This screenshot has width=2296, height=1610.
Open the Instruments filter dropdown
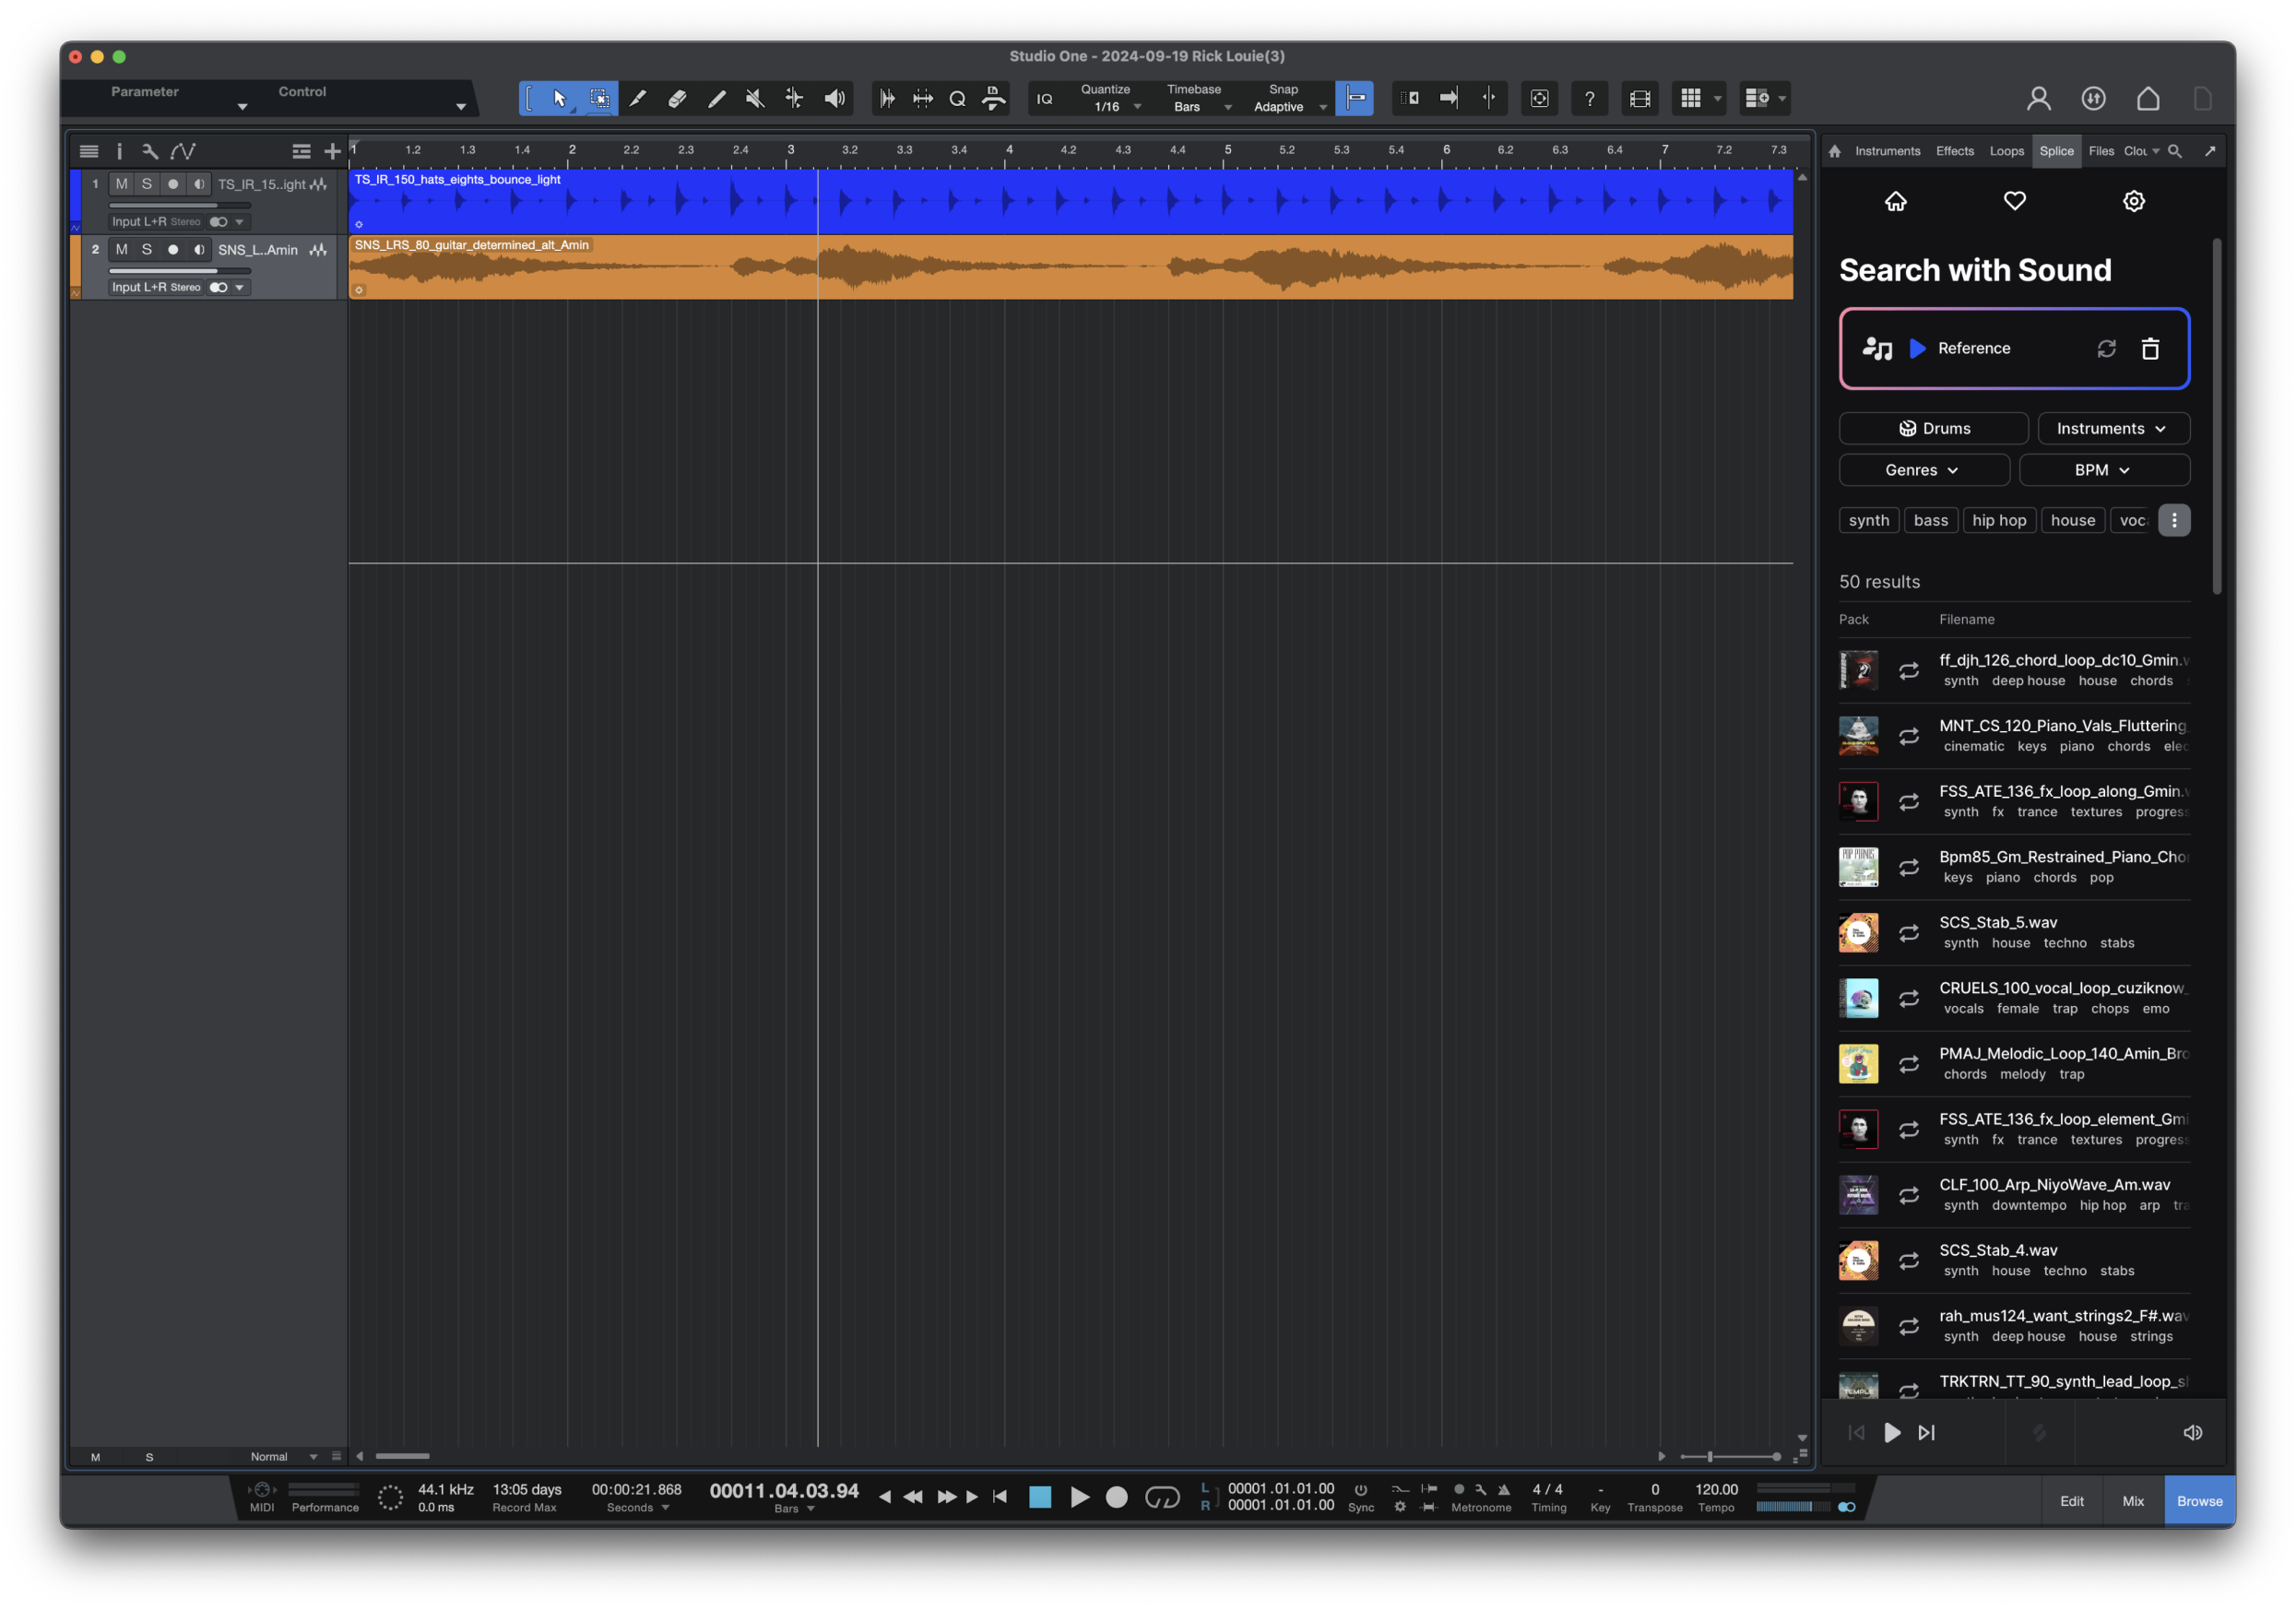[2113, 428]
